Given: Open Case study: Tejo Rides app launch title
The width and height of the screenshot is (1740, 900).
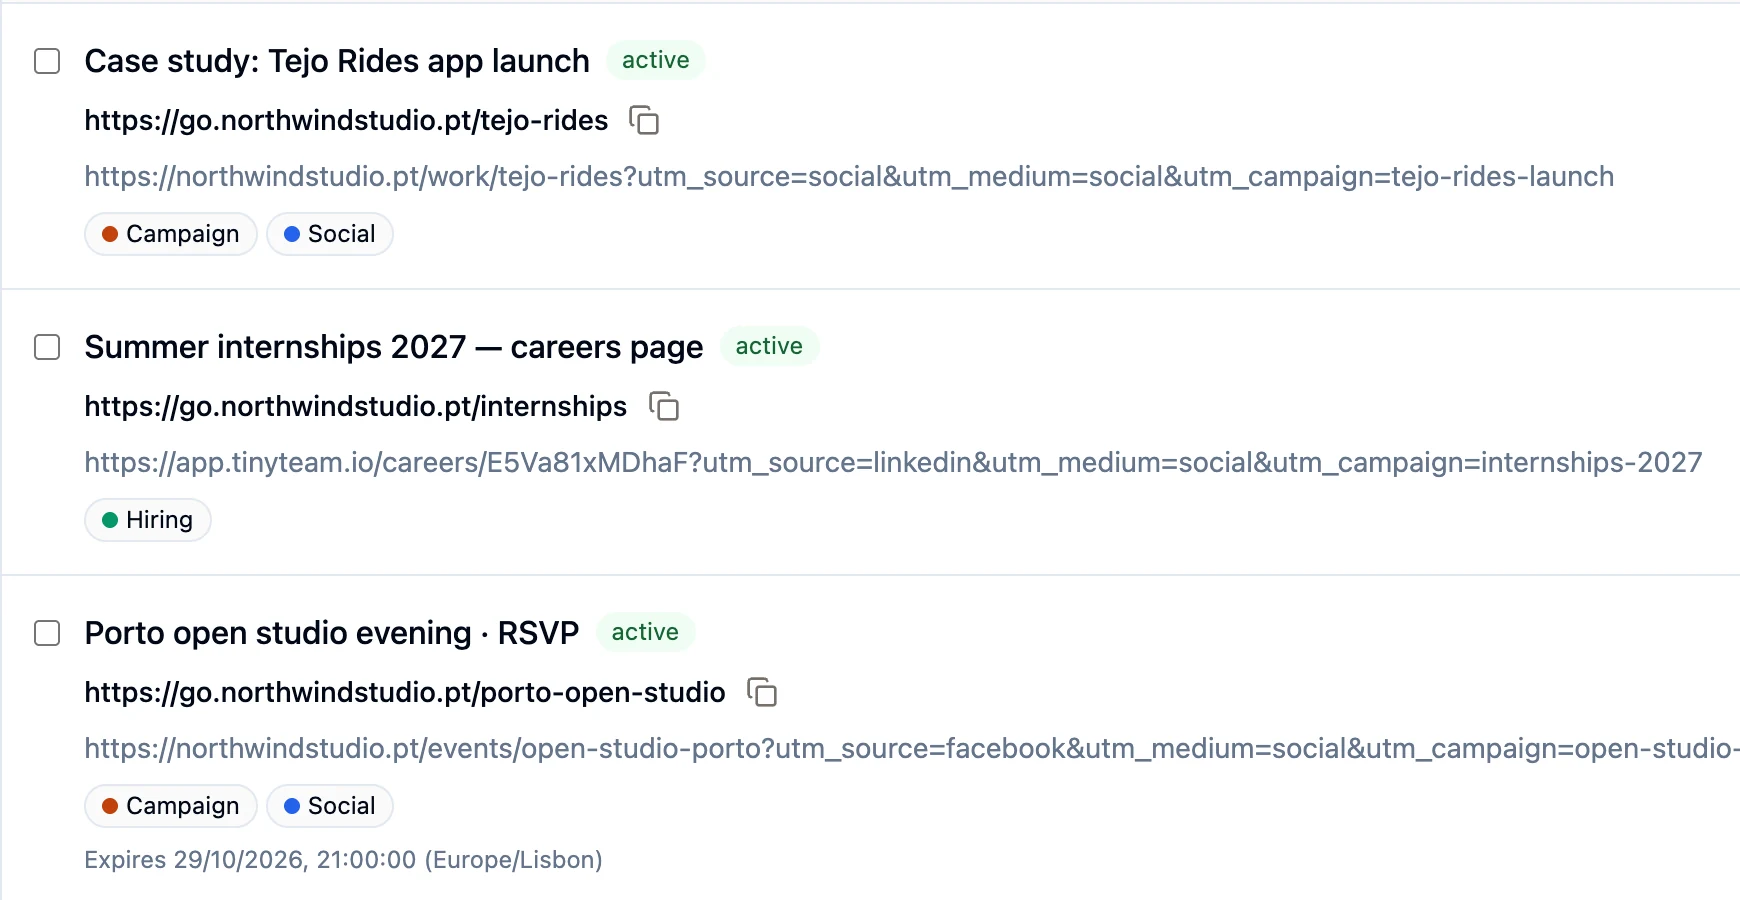Looking at the screenshot, I should 337,61.
